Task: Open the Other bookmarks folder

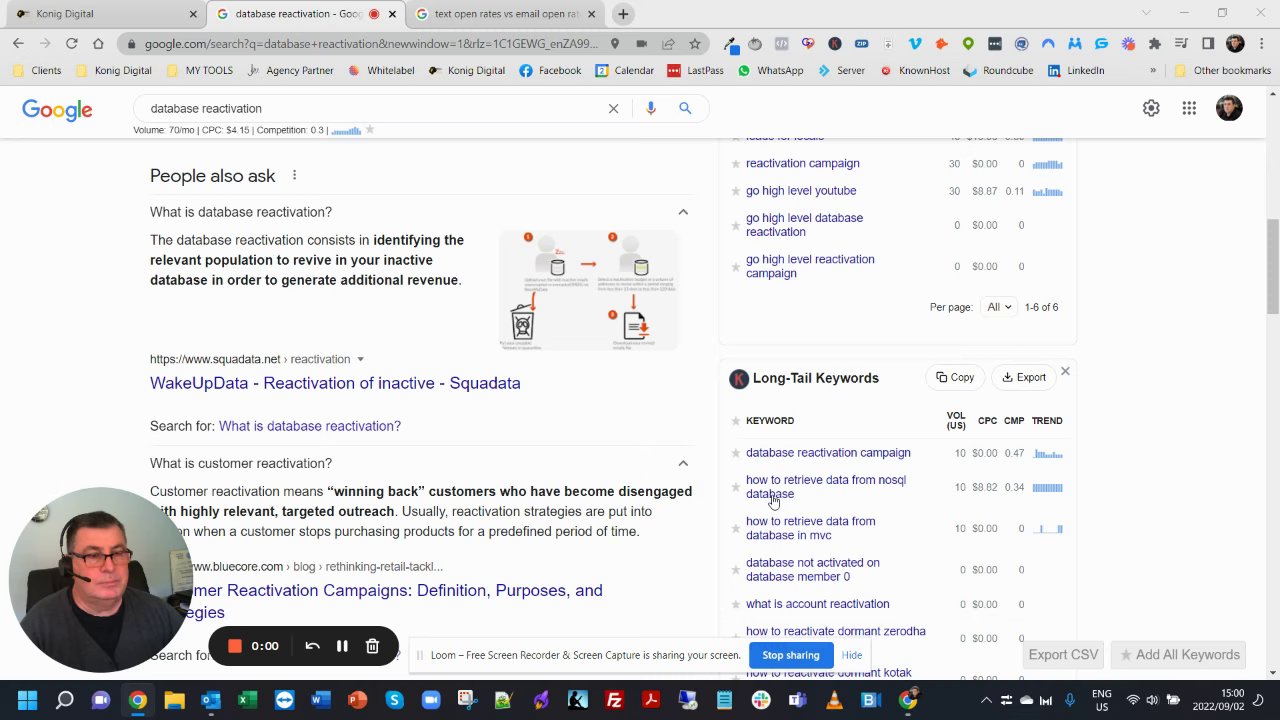Action: coord(1222,71)
